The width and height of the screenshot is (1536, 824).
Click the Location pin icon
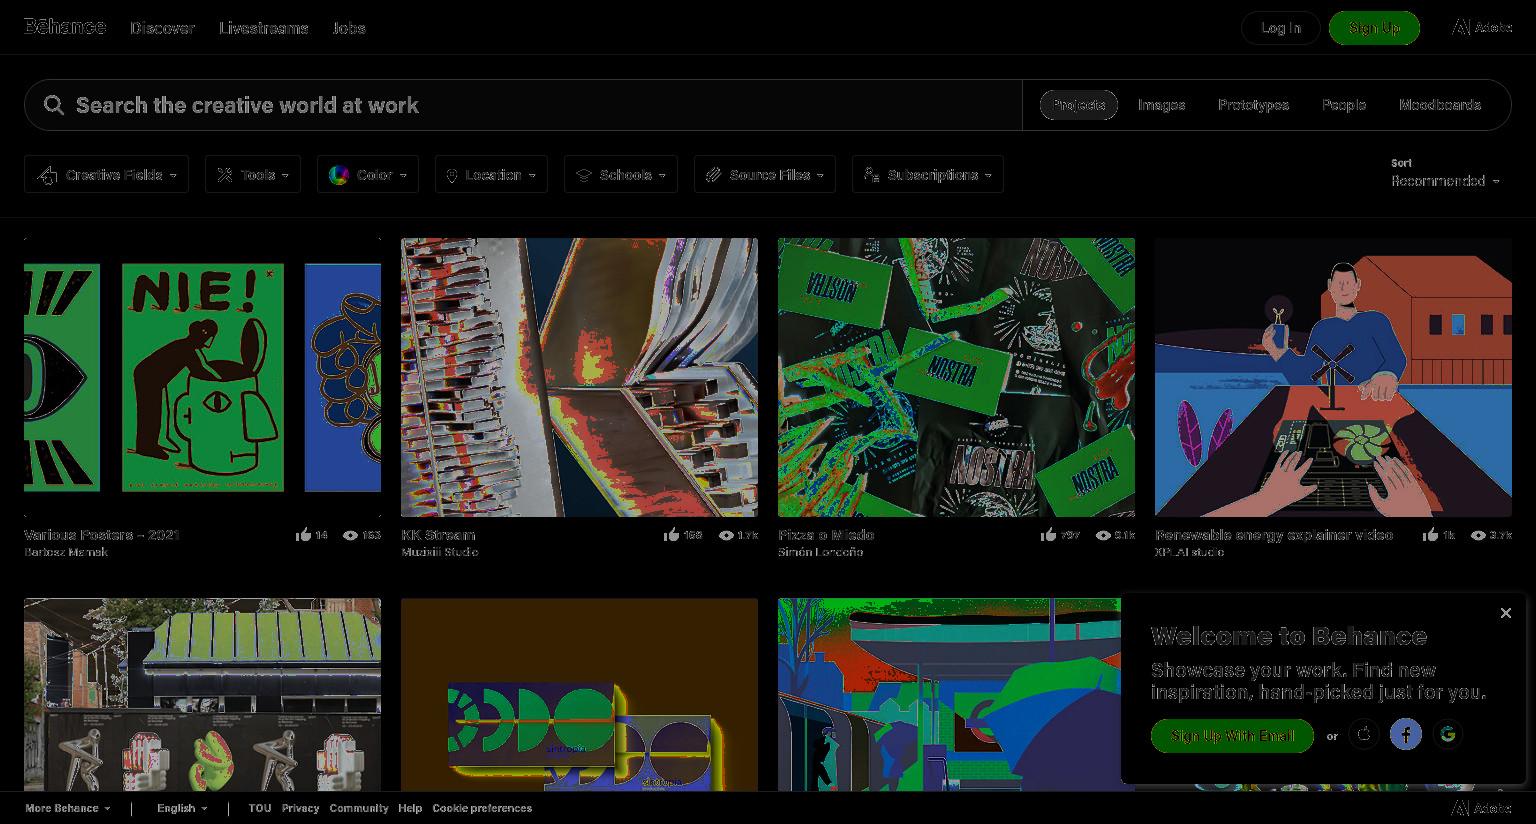(452, 175)
